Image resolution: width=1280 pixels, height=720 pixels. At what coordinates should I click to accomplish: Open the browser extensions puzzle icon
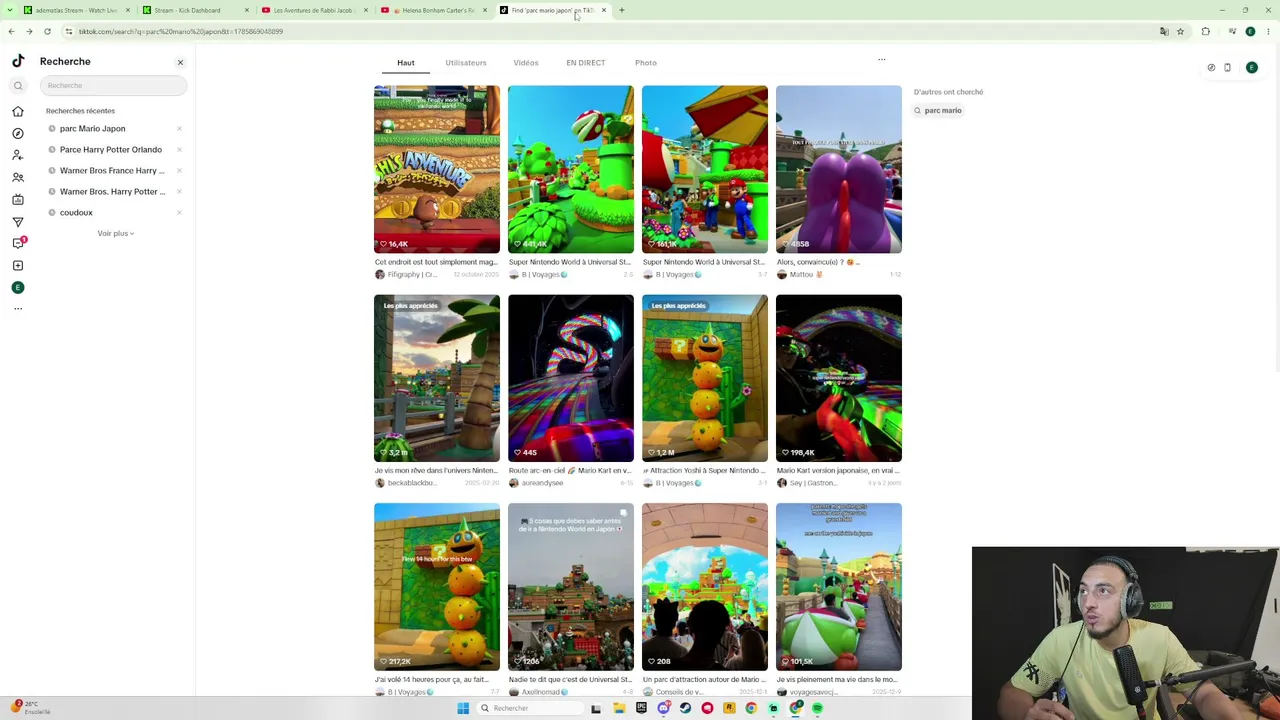tap(1205, 32)
